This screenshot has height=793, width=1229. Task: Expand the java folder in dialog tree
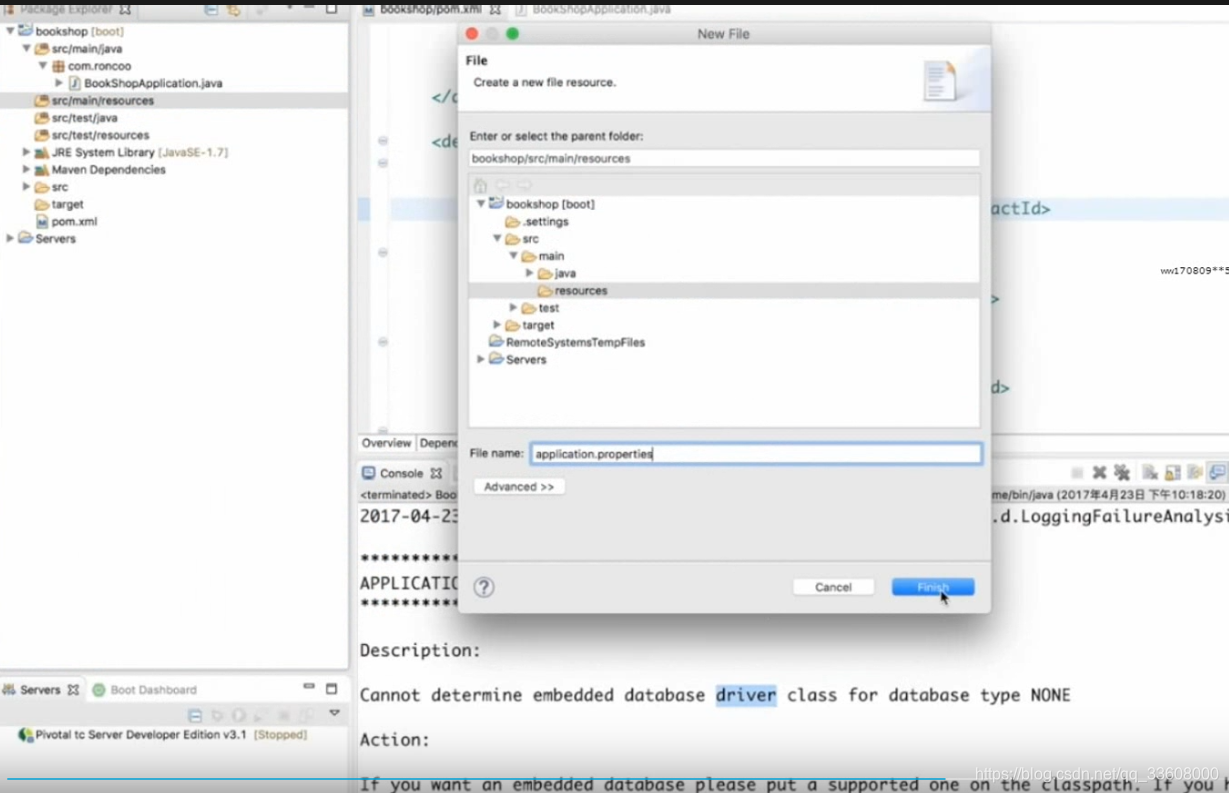[x=529, y=273]
